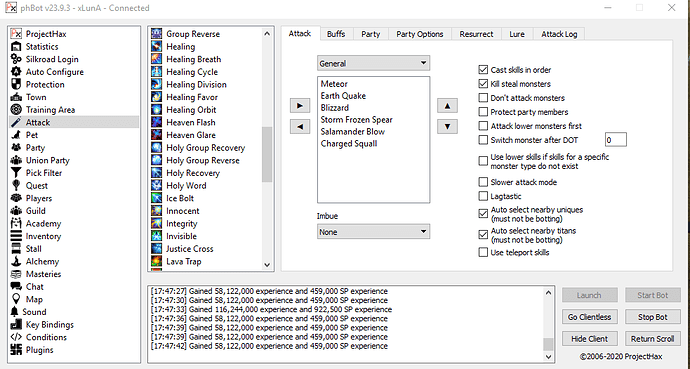Open the Sound bell icon
Screen dimensions: 690x369
point(16,312)
